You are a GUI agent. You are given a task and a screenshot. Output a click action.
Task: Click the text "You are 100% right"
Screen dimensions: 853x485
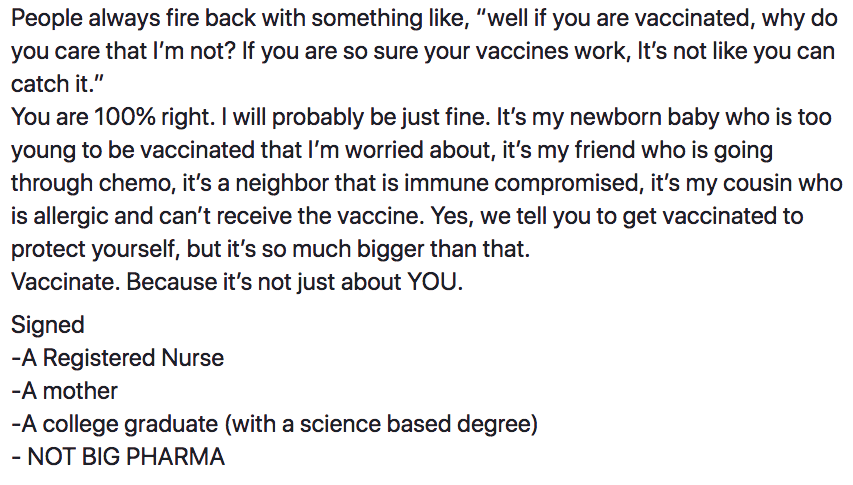[111, 117]
